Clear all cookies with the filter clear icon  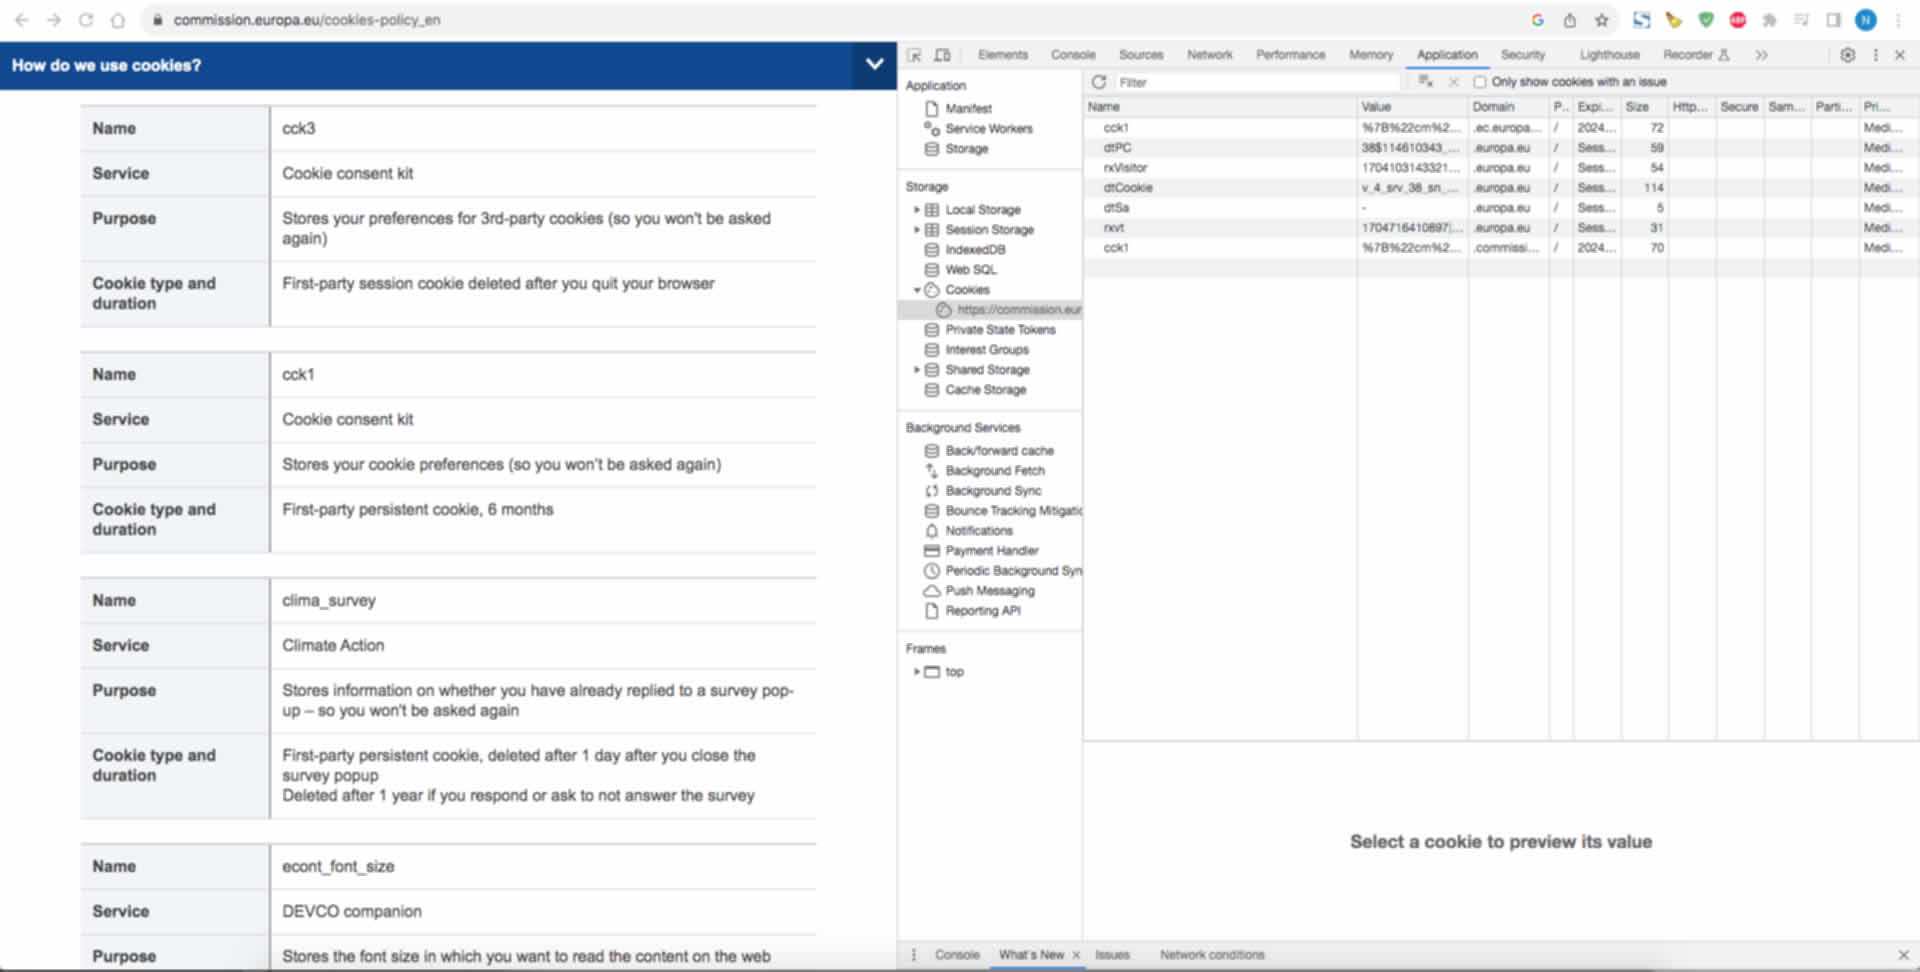(1426, 82)
